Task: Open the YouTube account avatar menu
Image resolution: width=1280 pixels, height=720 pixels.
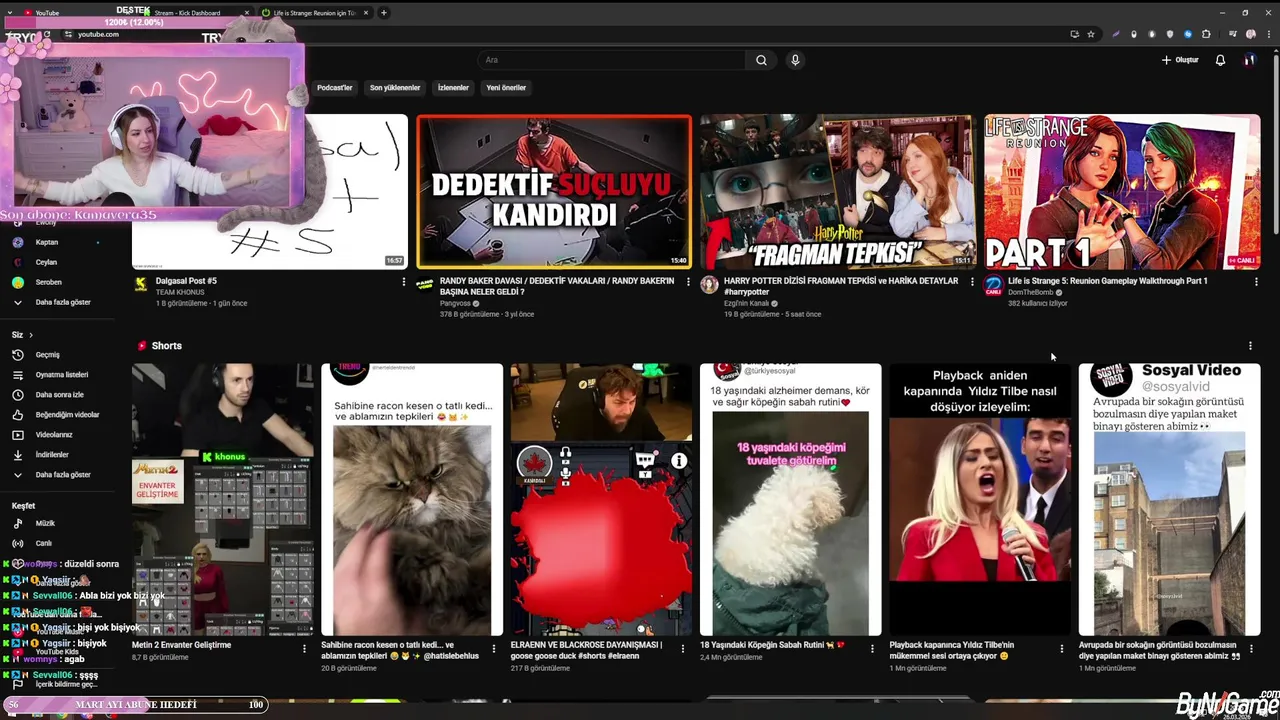Action: tap(1249, 60)
